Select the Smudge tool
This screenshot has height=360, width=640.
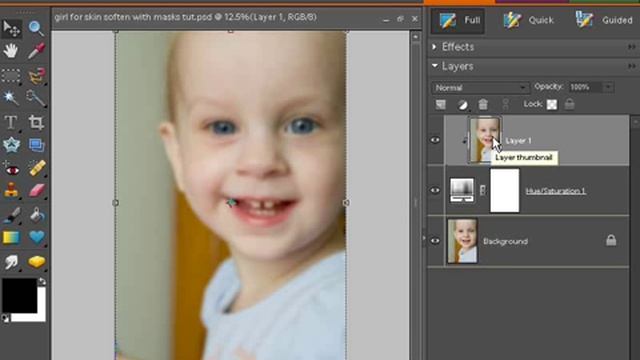coord(11,262)
